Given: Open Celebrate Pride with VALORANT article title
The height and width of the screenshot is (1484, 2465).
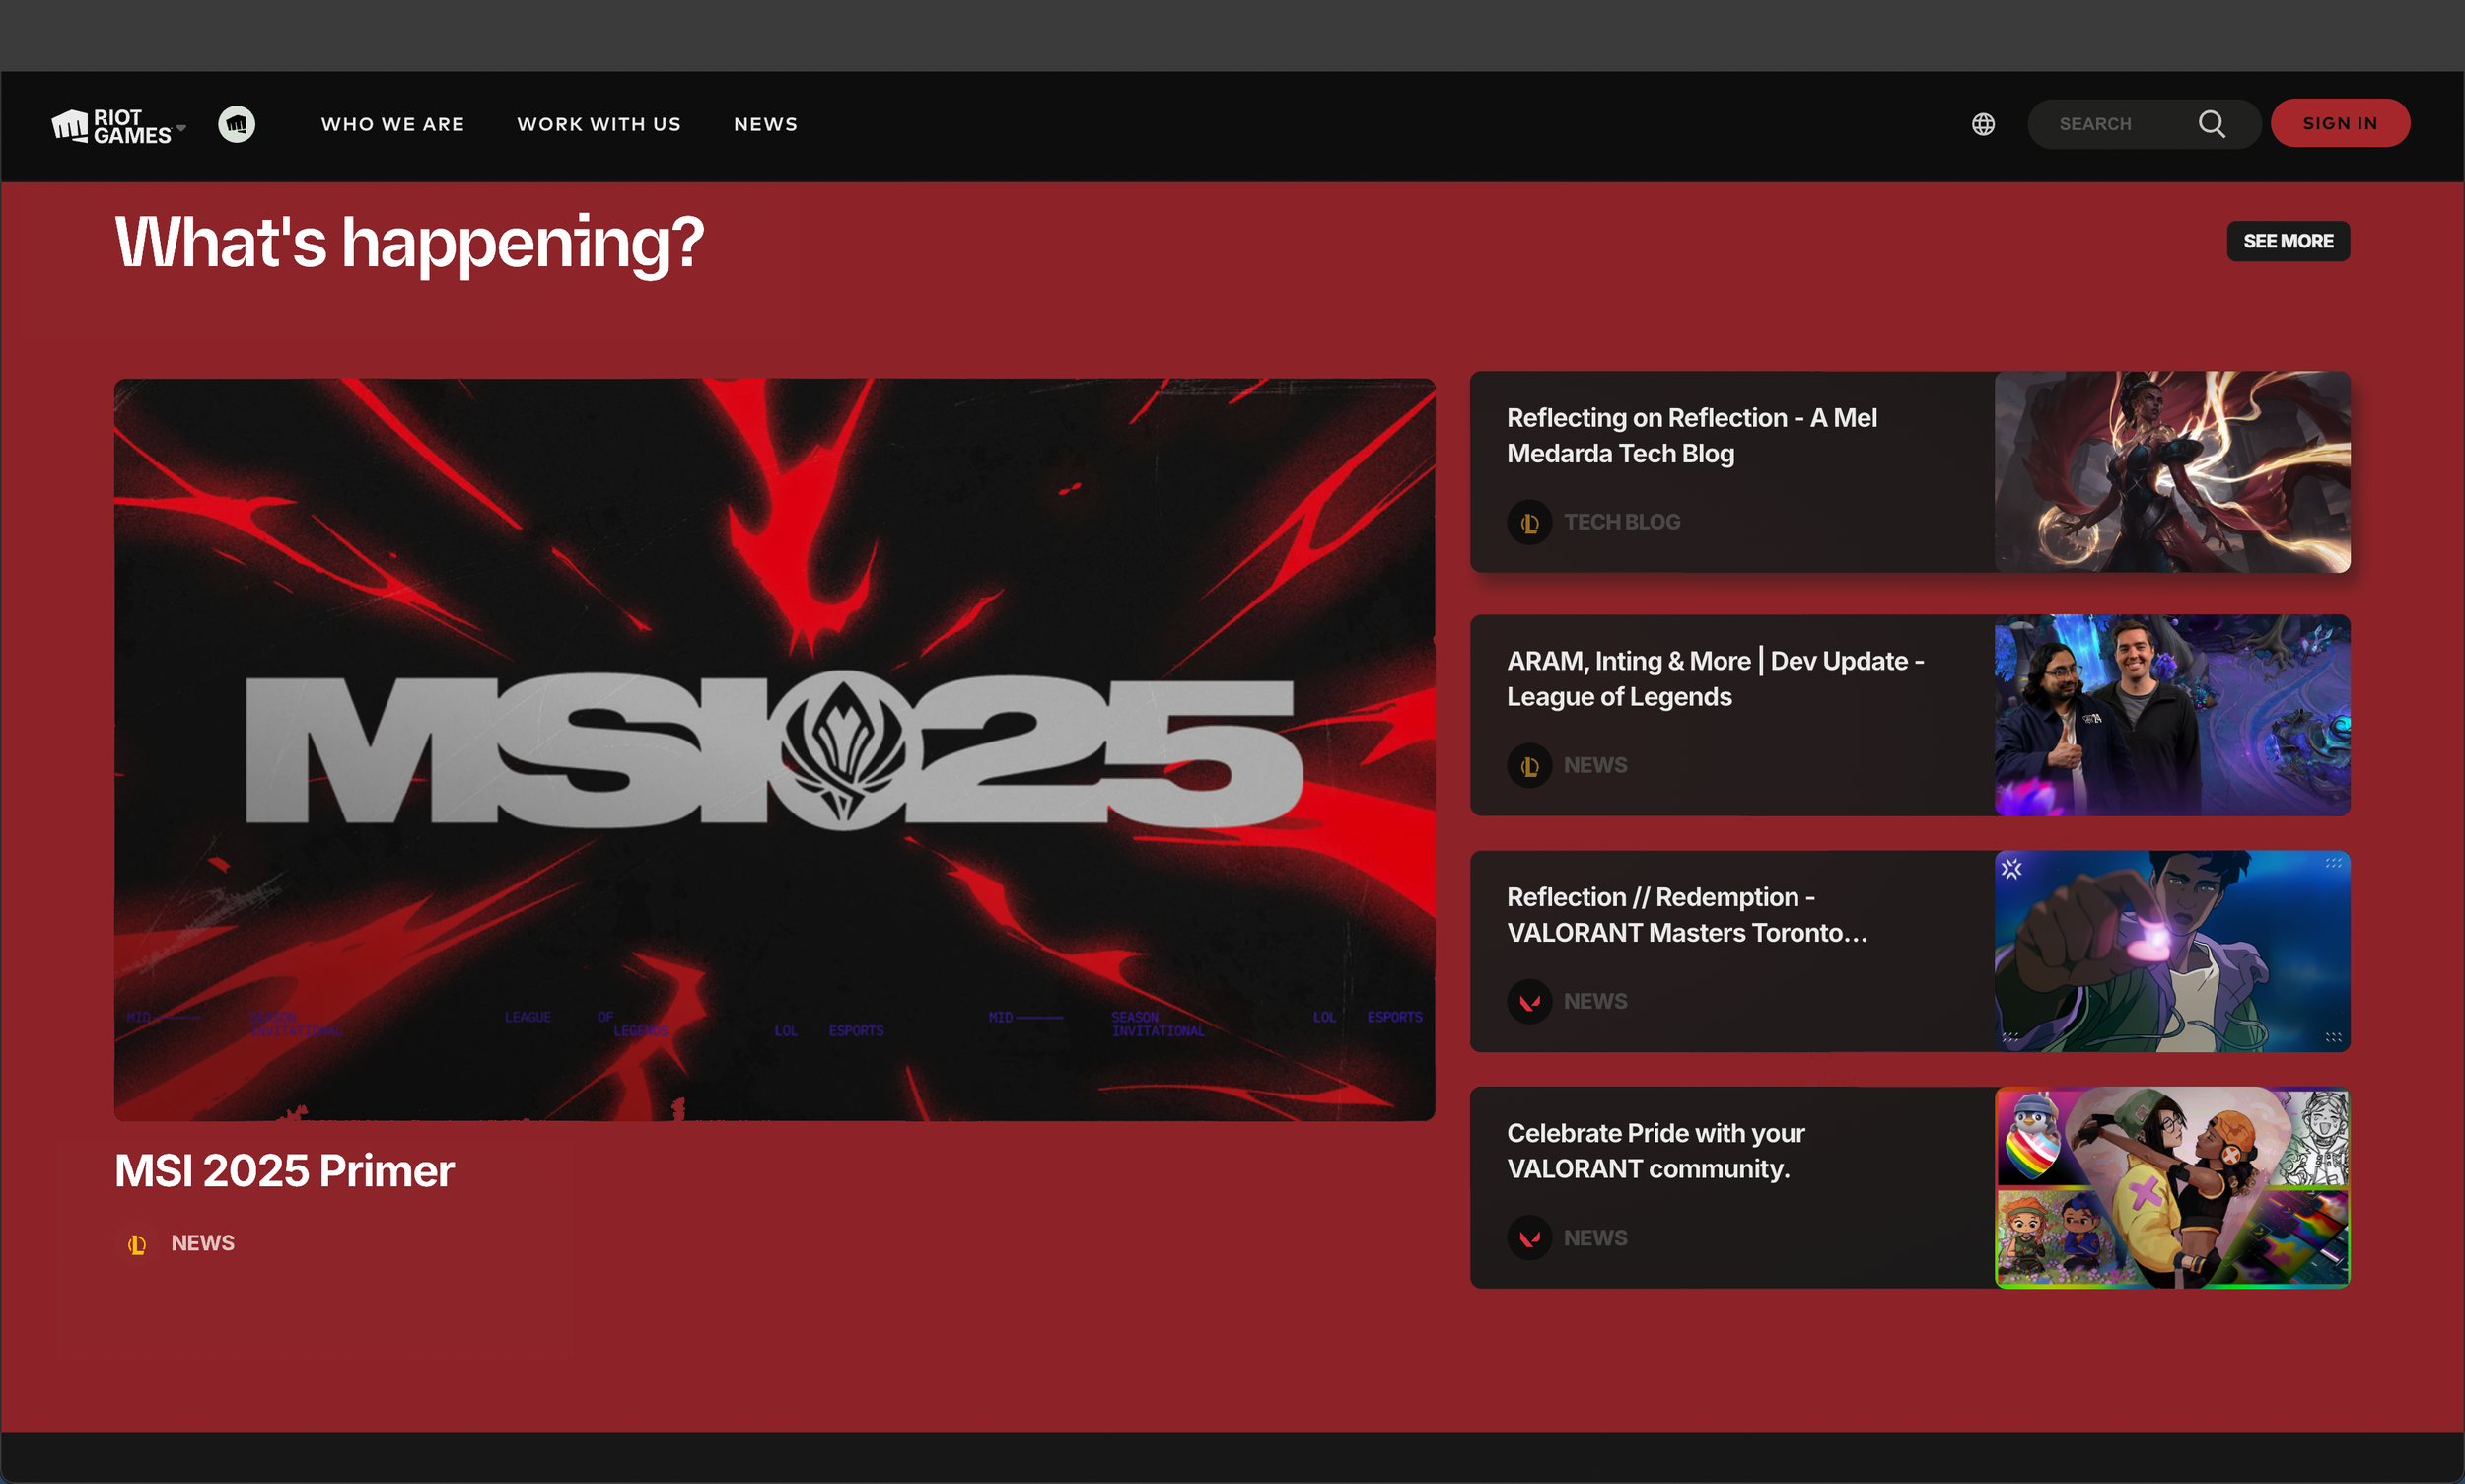Looking at the screenshot, I should (x=1655, y=1151).
